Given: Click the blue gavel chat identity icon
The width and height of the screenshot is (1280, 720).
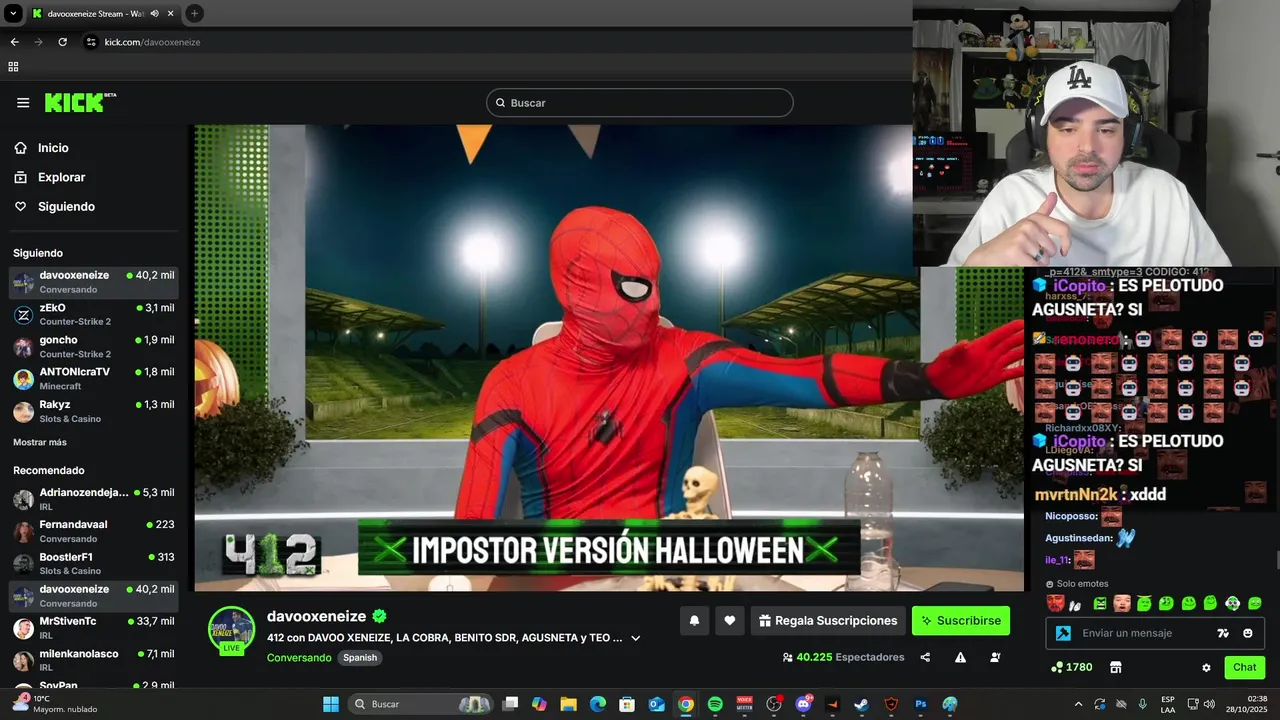Looking at the screenshot, I should 1063,633.
